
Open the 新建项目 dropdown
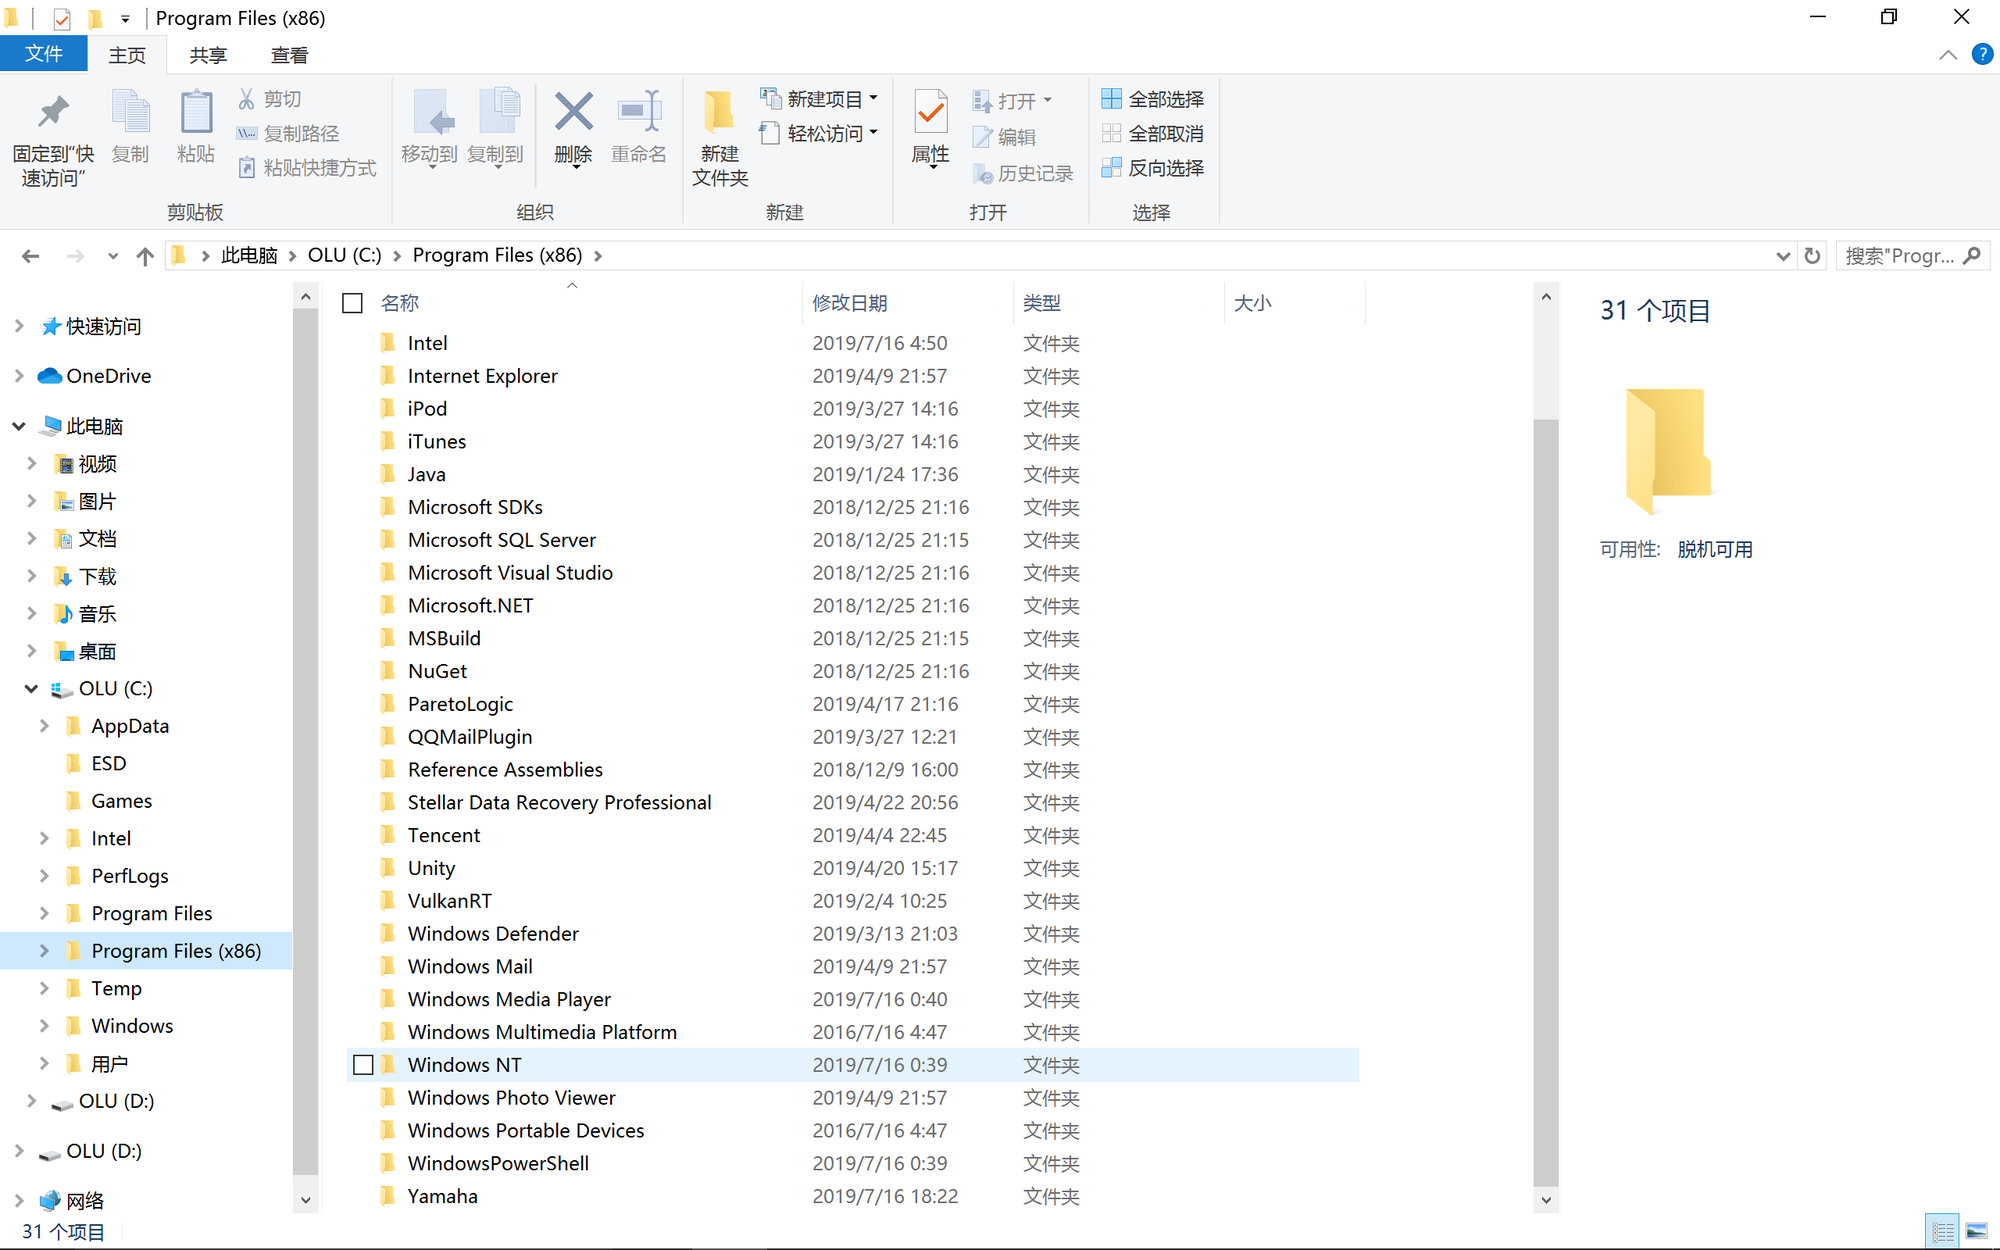tap(873, 98)
